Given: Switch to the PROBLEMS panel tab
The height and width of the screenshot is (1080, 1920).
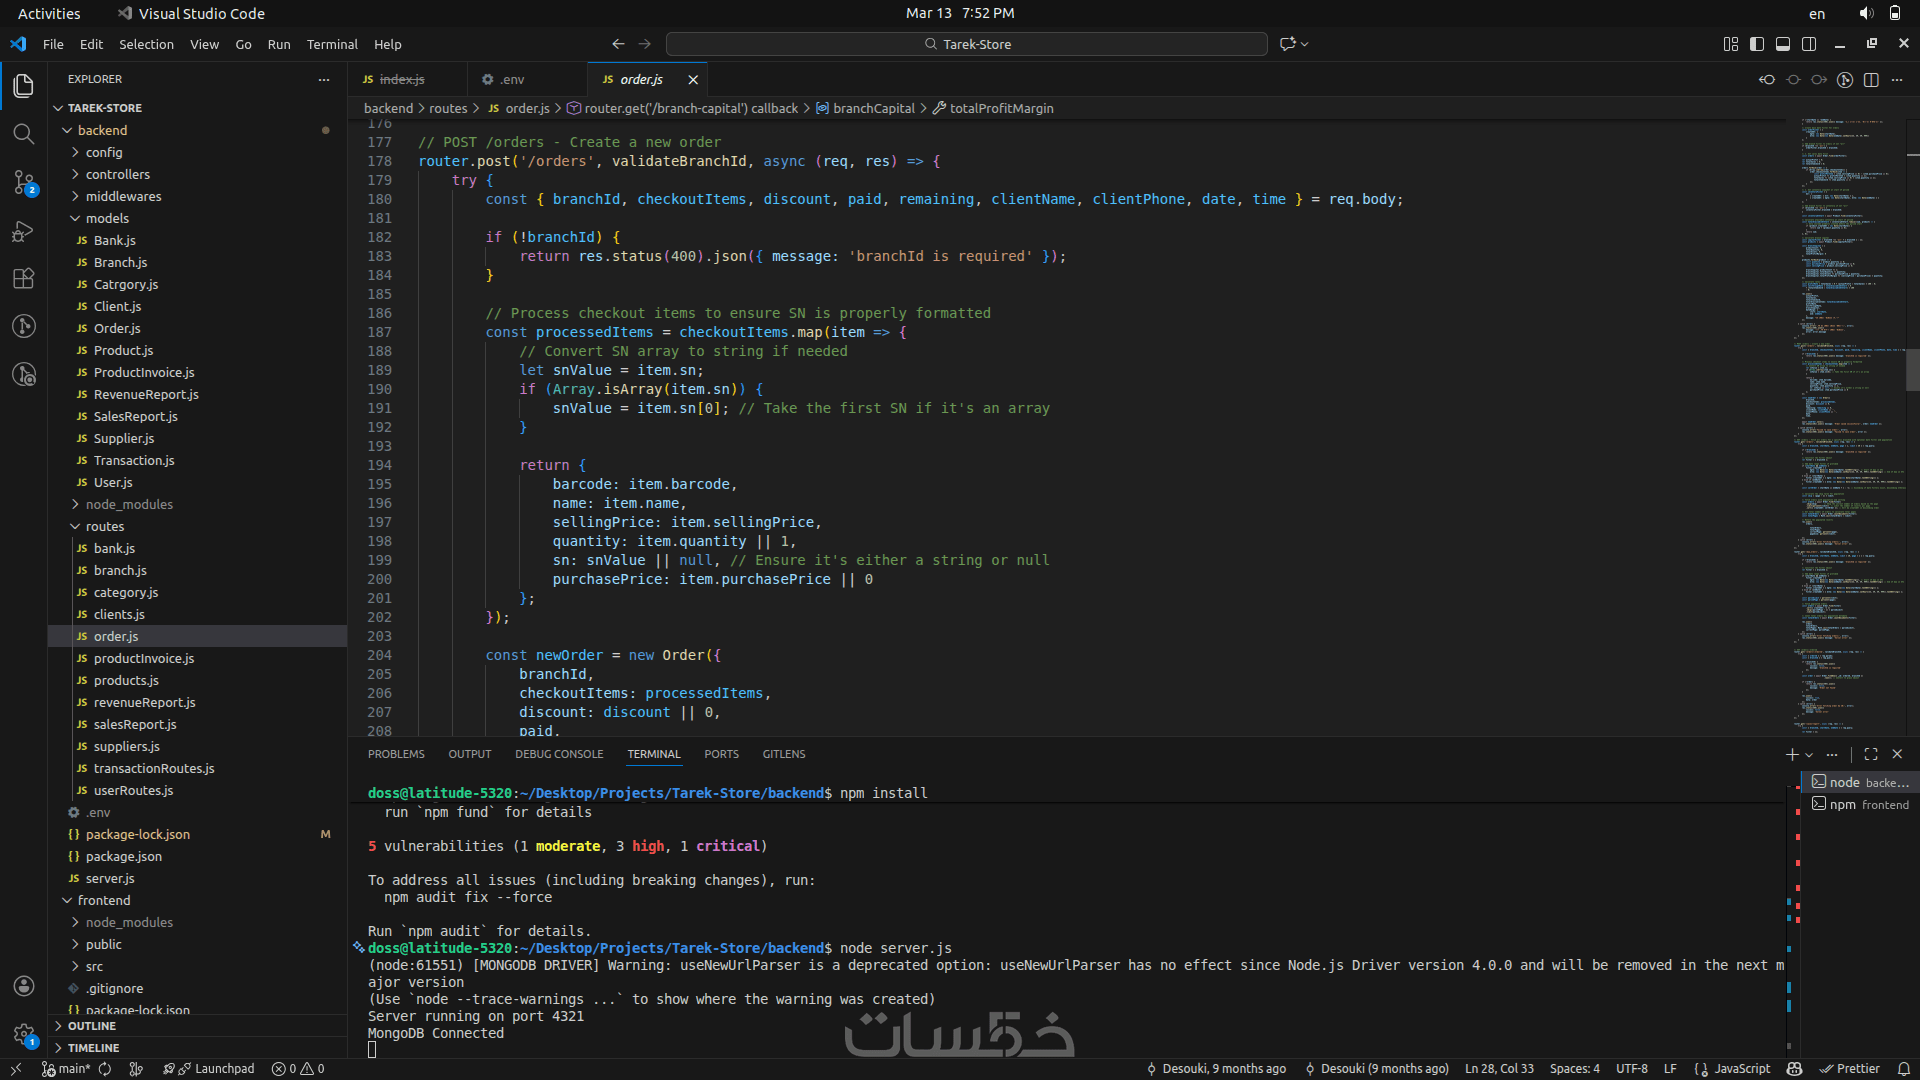Looking at the screenshot, I should click(x=396, y=754).
